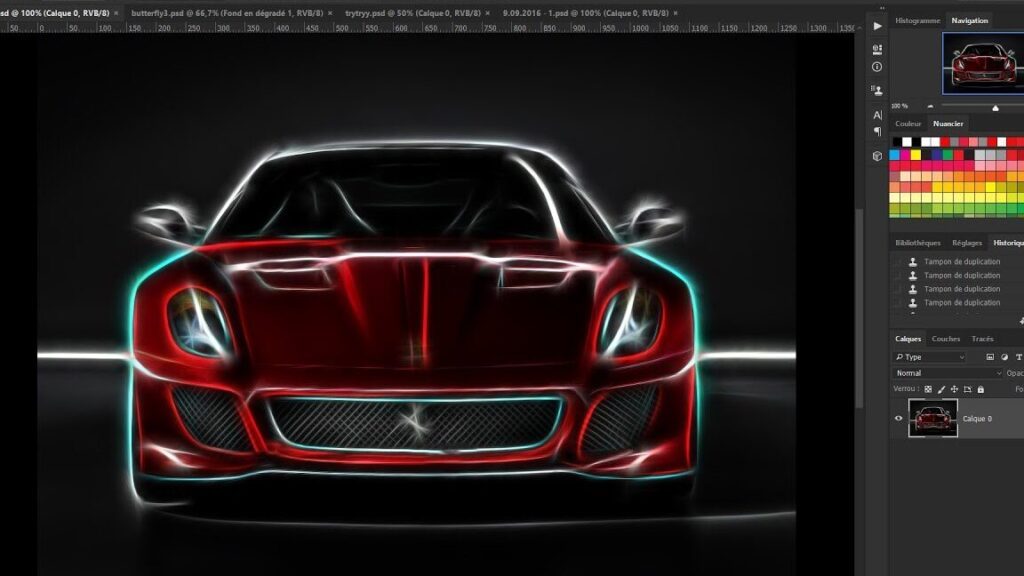The width and height of the screenshot is (1024, 576).
Task: Switch to the Calques tab
Action: pyautogui.click(x=908, y=339)
